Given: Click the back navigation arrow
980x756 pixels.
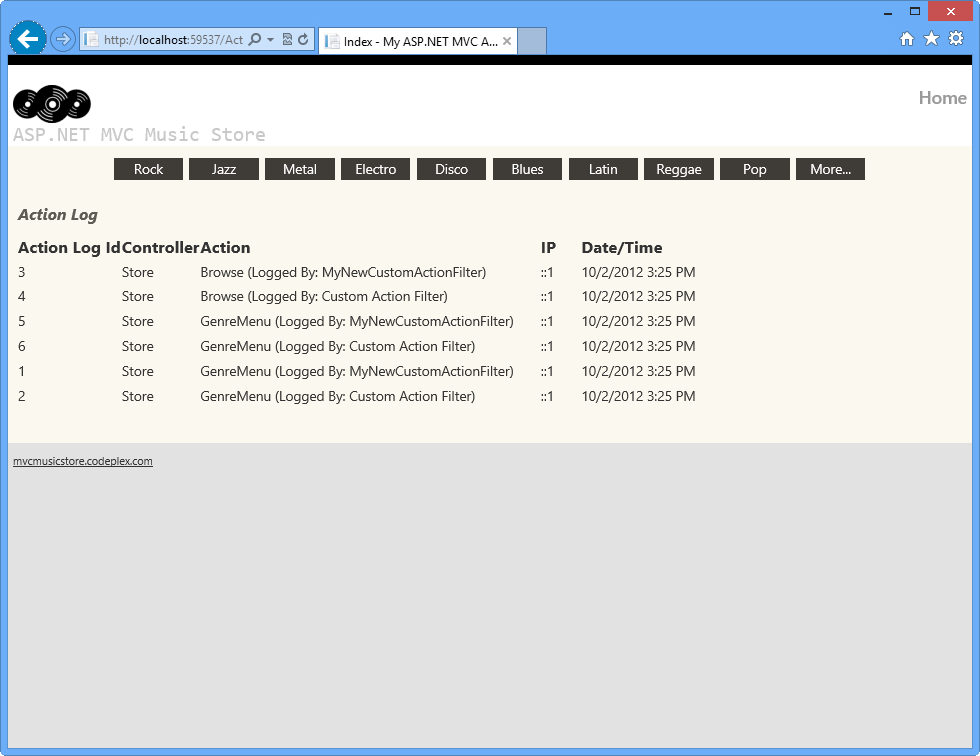Looking at the screenshot, I should point(27,38).
